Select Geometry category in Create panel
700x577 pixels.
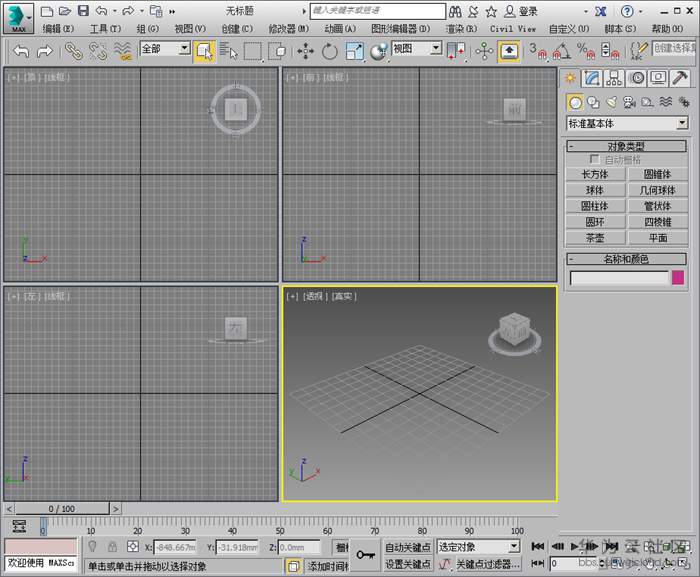[575, 103]
